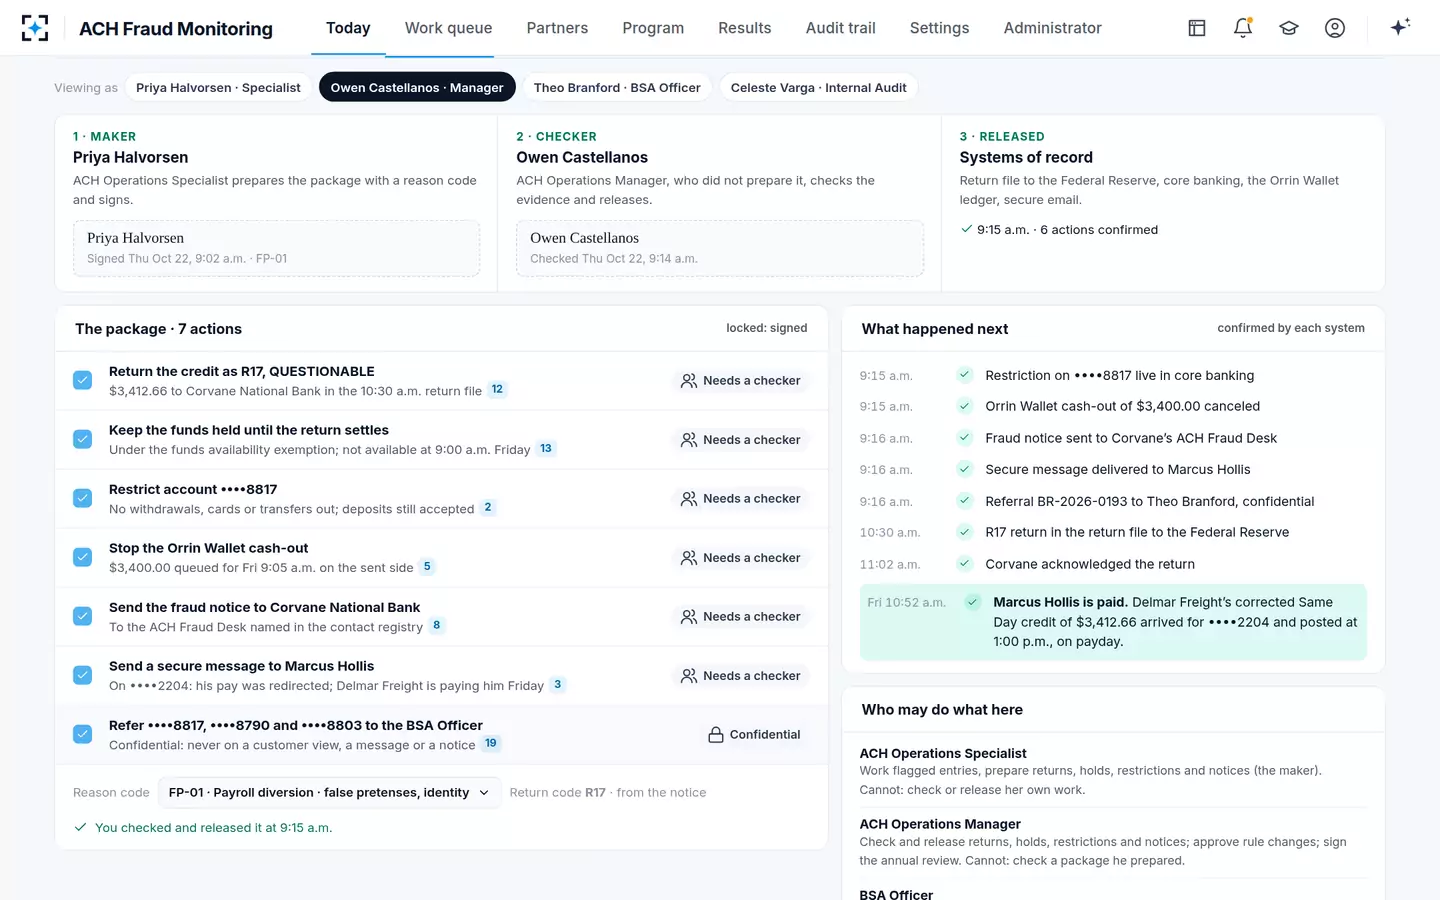Click check icon beside Corvane acknowledged the return
The height and width of the screenshot is (900, 1440).
tap(965, 564)
